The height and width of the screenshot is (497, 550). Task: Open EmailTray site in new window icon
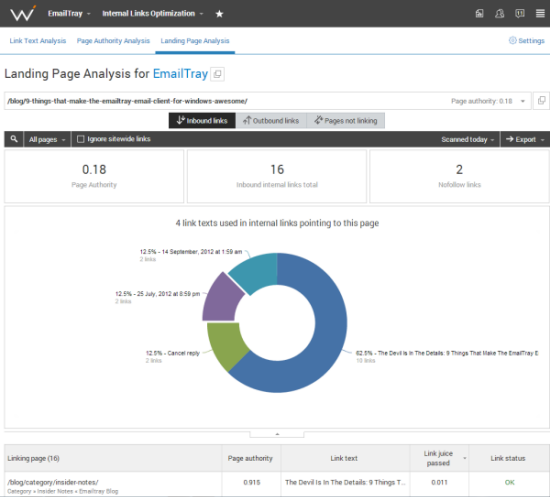[217, 74]
